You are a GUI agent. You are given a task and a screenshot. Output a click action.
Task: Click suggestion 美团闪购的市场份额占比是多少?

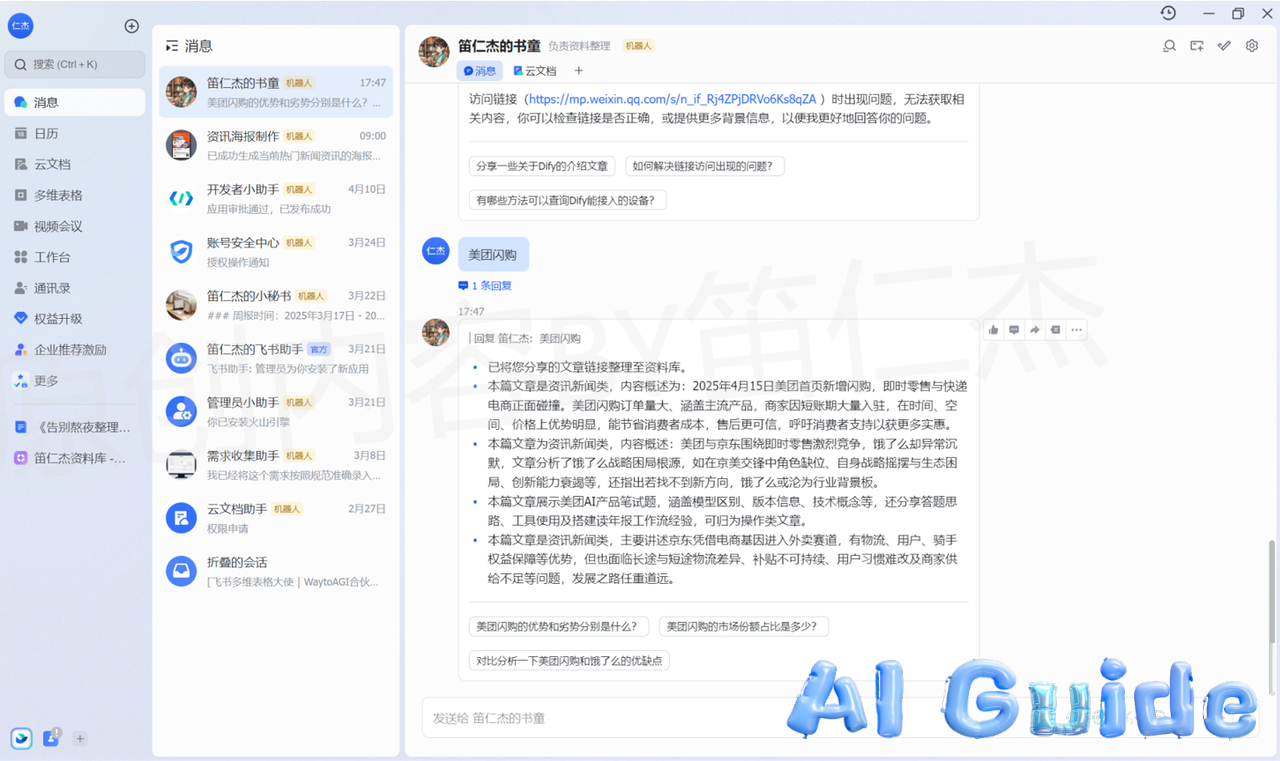coord(743,627)
